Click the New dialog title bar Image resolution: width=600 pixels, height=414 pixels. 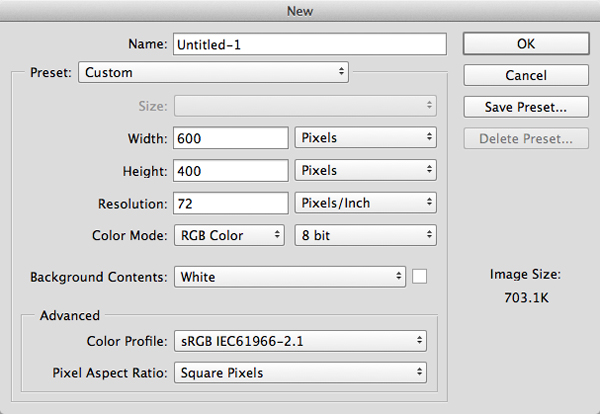coord(300,10)
